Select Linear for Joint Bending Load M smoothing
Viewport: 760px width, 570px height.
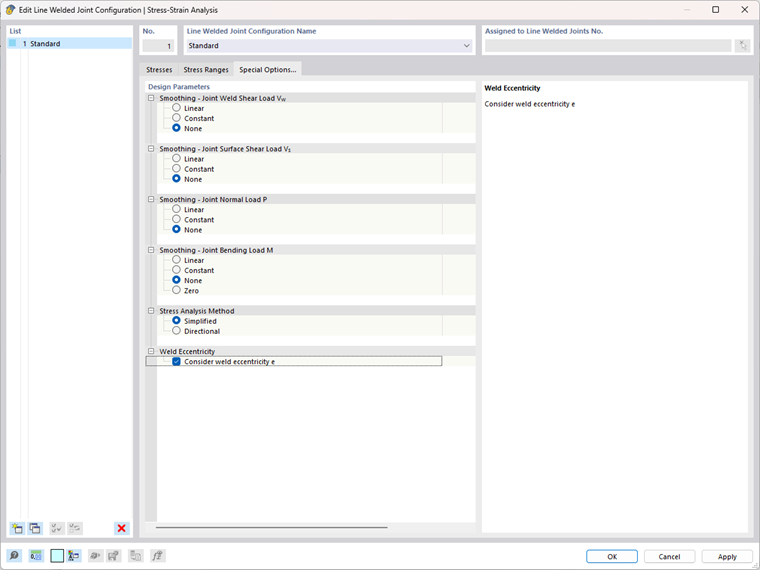[x=176, y=260]
